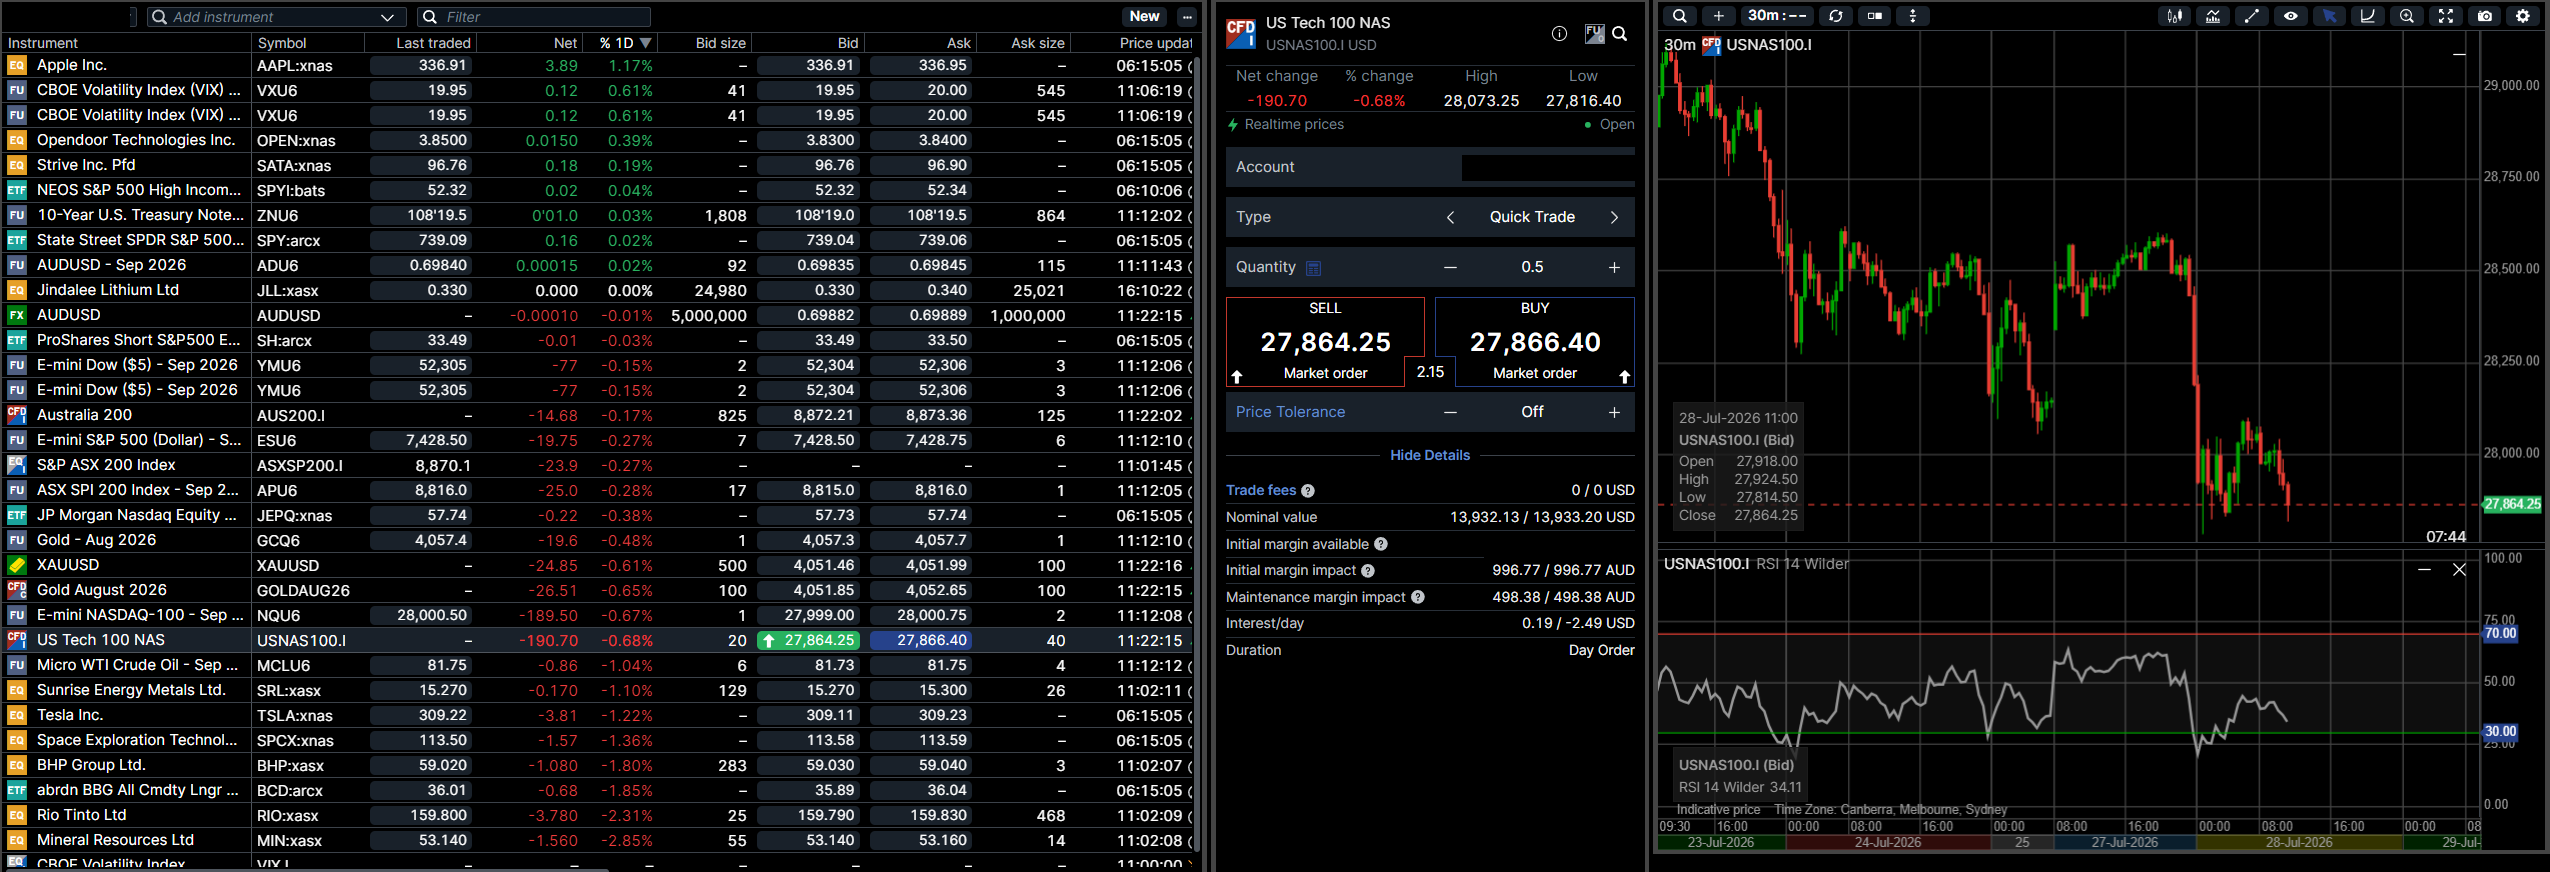Sort by the Symbol column header
Viewport: 2550px width, 872px height.
click(x=282, y=43)
